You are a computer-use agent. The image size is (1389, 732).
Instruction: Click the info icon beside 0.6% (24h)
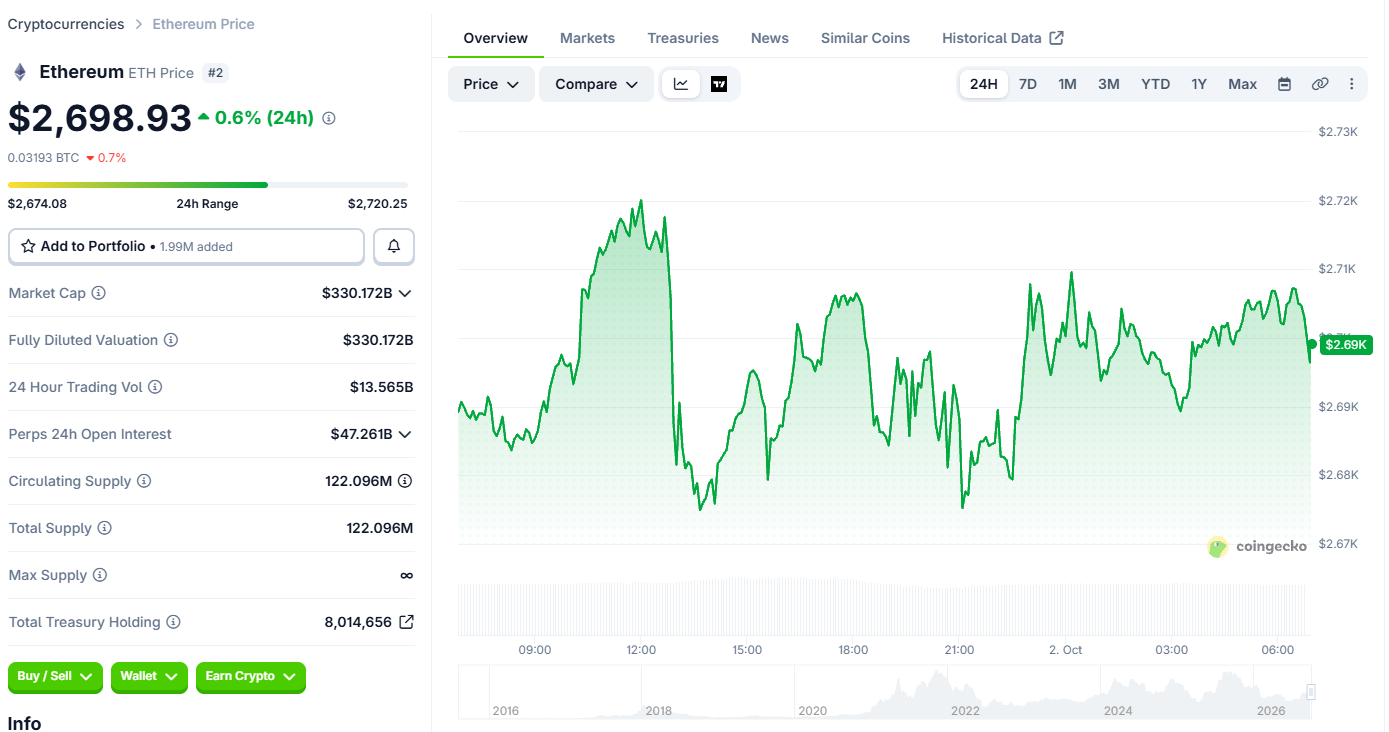[x=329, y=118]
